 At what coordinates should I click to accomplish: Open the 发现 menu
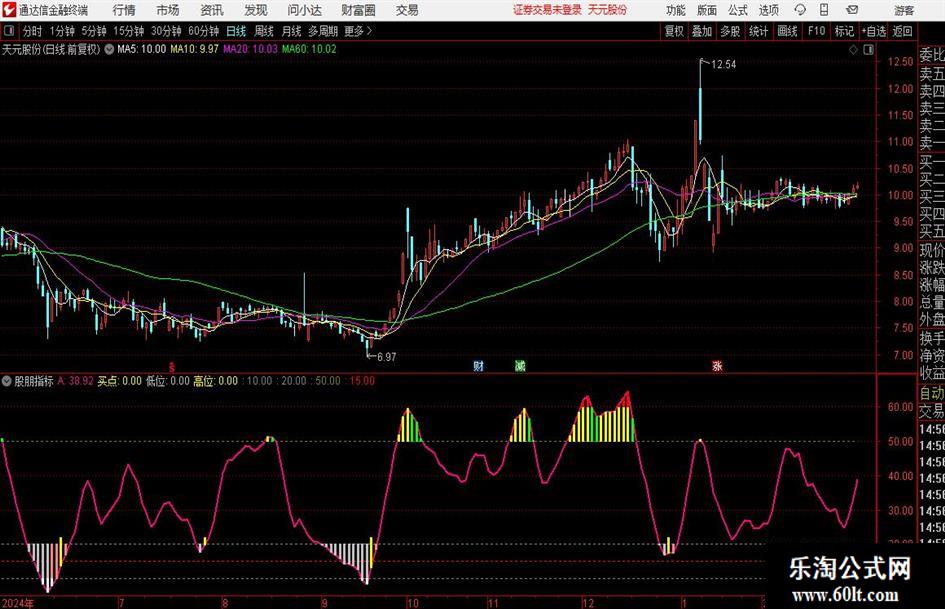pyautogui.click(x=256, y=10)
